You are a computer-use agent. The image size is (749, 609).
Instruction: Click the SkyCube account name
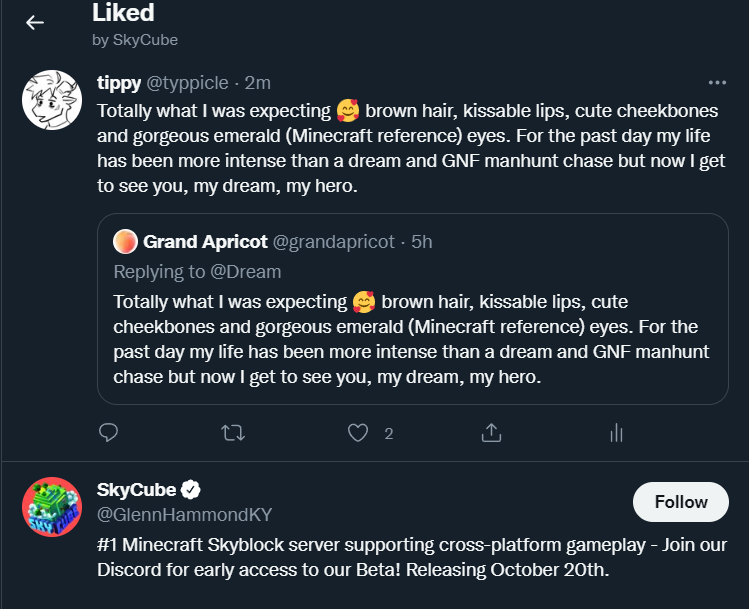pos(136,490)
